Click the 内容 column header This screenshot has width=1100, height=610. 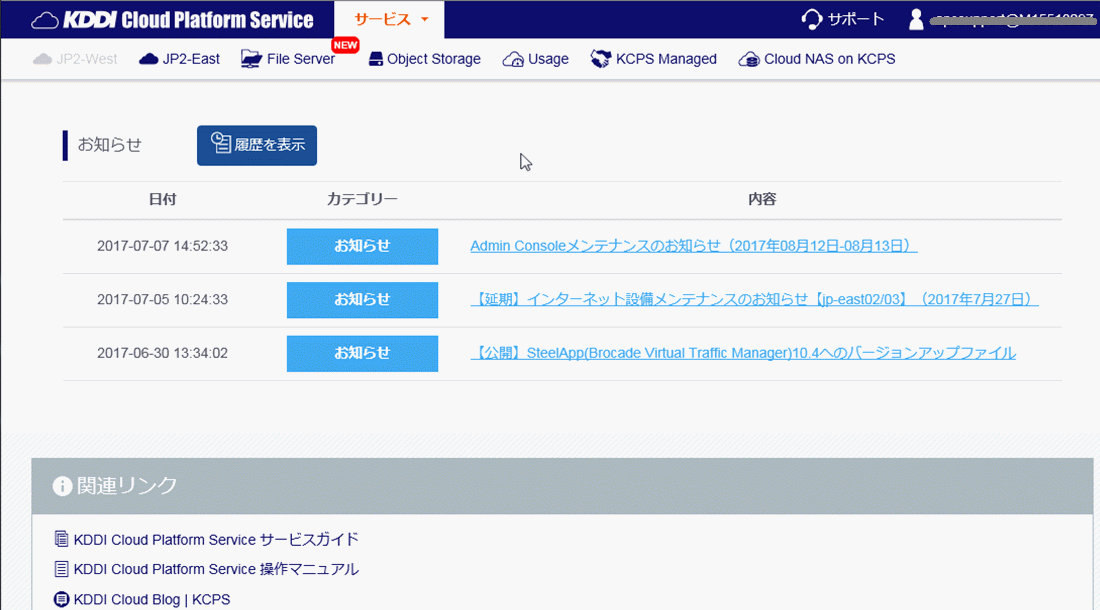pos(762,199)
